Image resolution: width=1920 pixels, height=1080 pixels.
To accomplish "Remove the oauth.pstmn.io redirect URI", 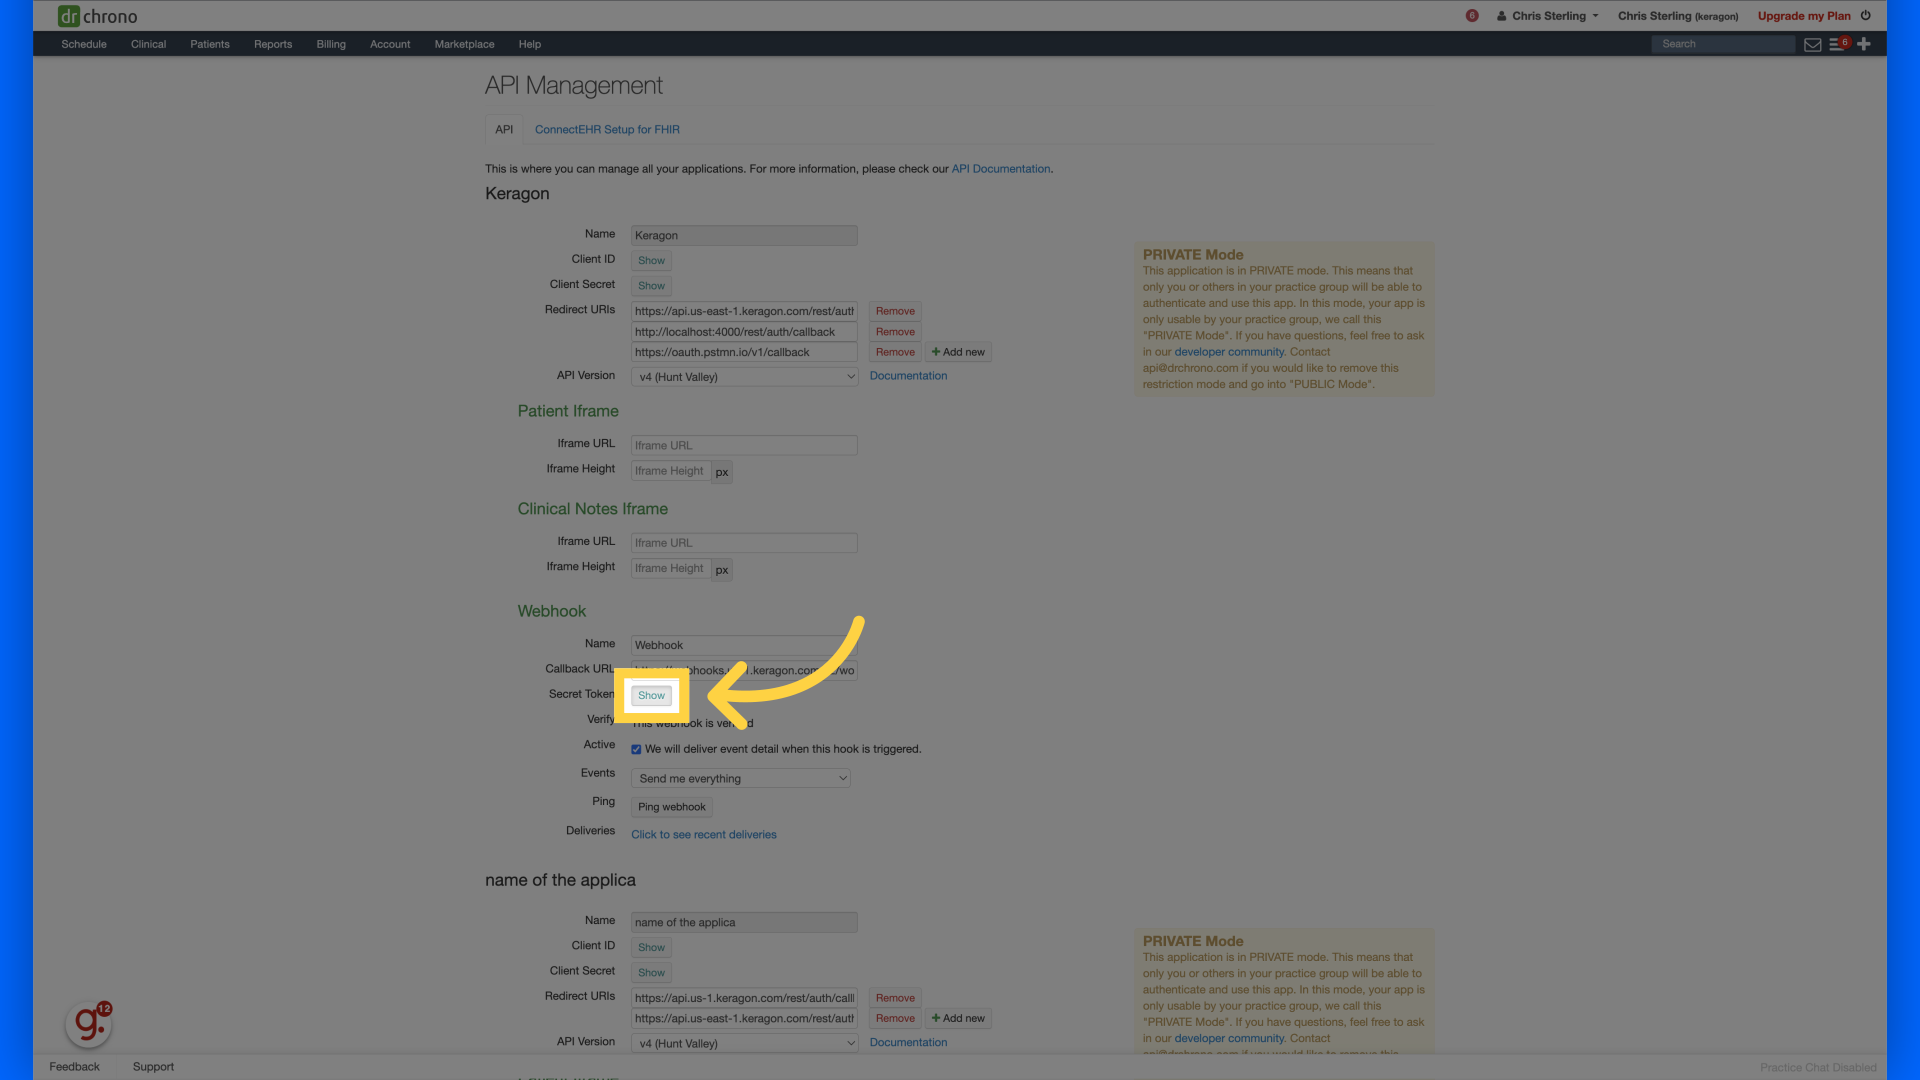I will point(895,352).
